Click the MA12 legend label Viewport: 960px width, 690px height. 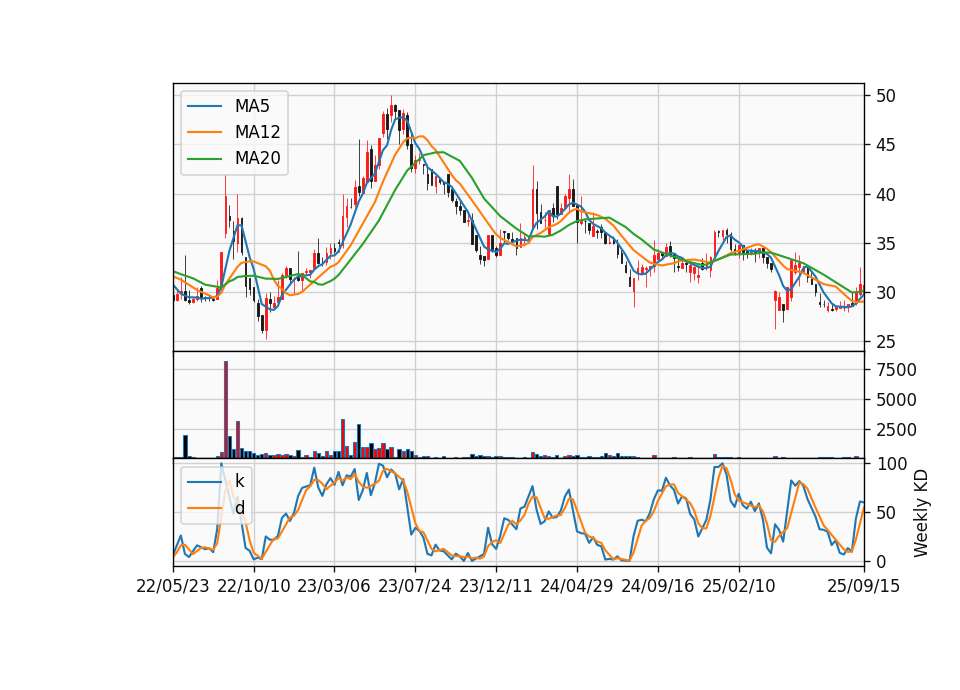pyautogui.click(x=257, y=132)
